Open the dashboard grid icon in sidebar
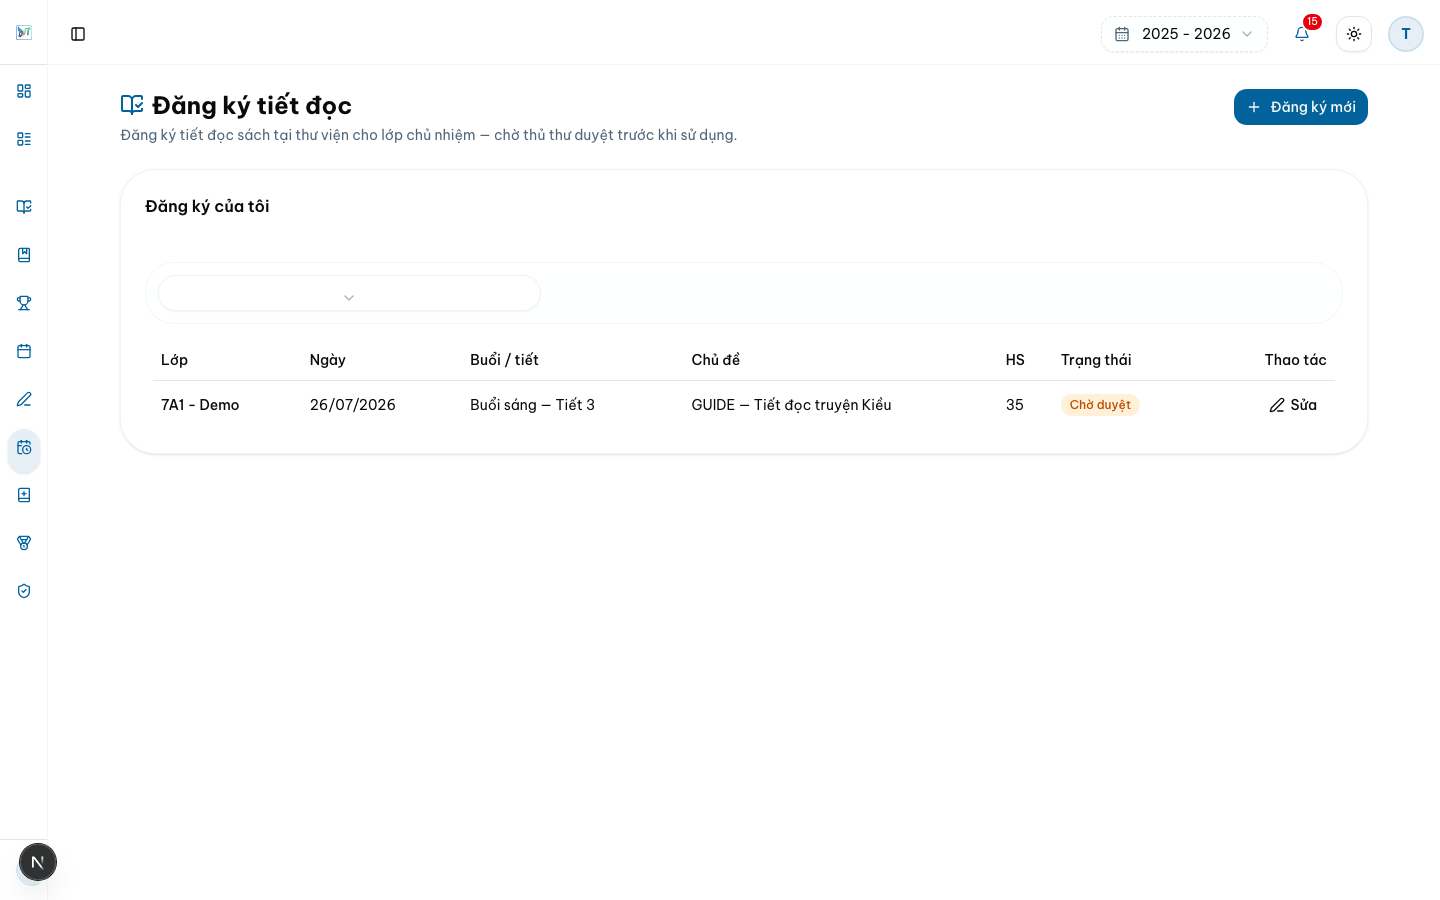This screenshot has width=1440, height=900. click(24, 91)
